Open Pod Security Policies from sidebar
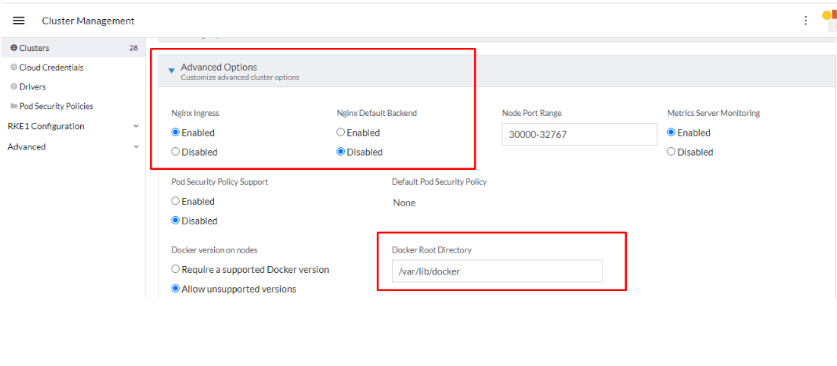Viewport: 837px width, 366px height. click(56, 106)
